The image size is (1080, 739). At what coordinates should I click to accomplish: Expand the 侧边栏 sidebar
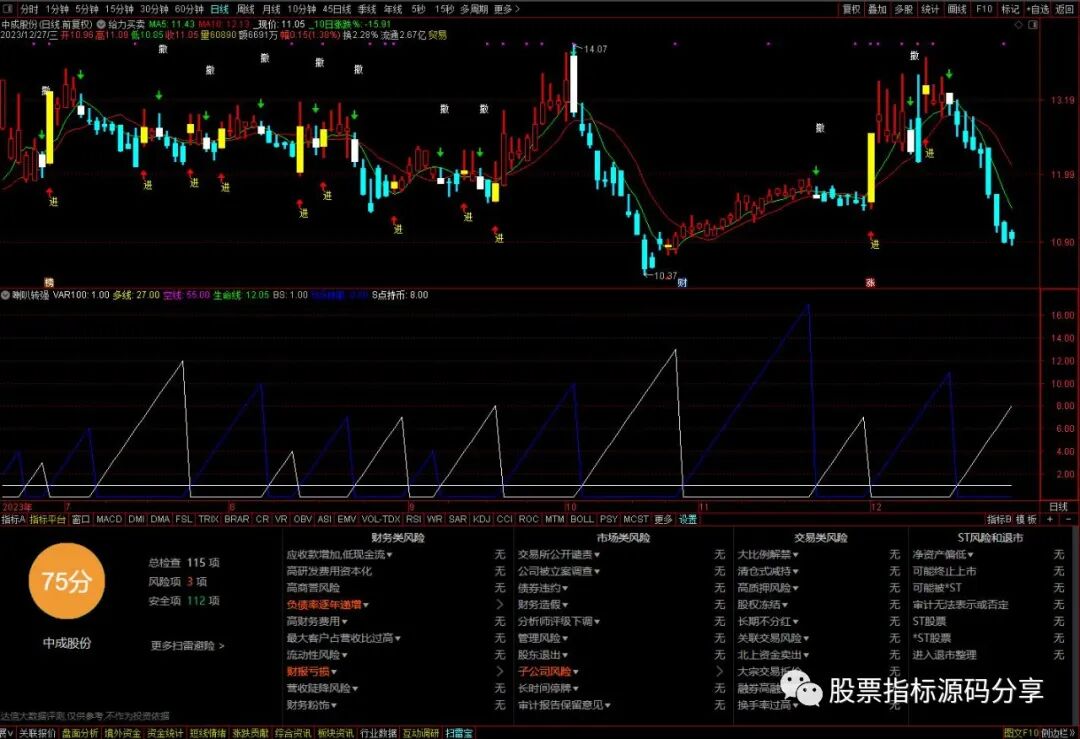point(1058,733)
